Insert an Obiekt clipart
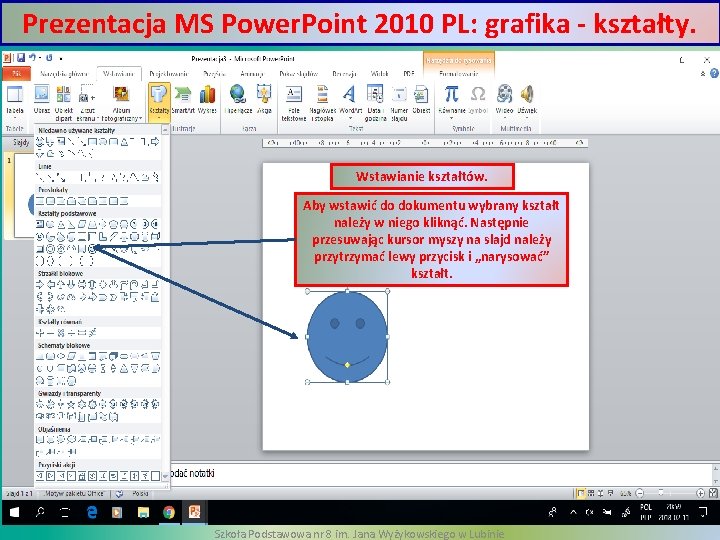Viewport: 720px width, 540px height. pyautogui.click(x=63, y=102)
